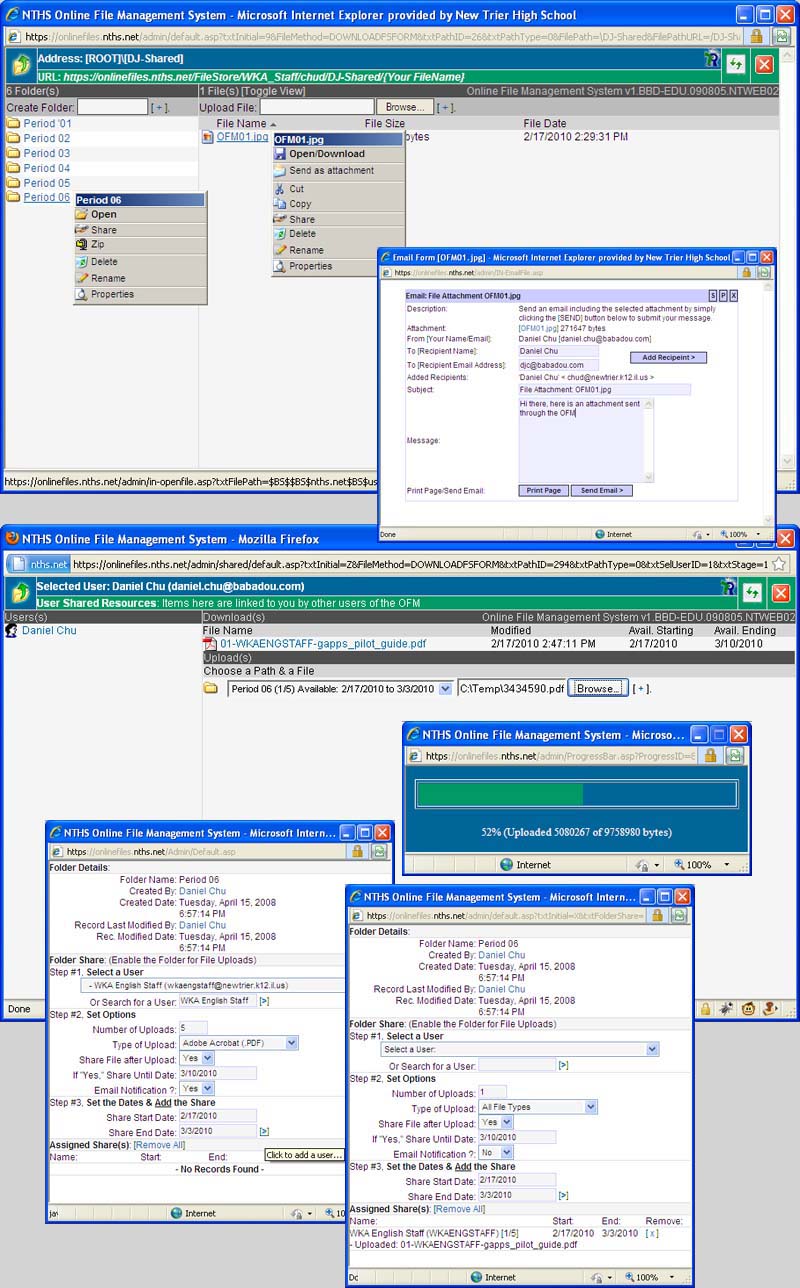Click the padlock icon in the upload progress window address bar

click(x=711, y=756)
